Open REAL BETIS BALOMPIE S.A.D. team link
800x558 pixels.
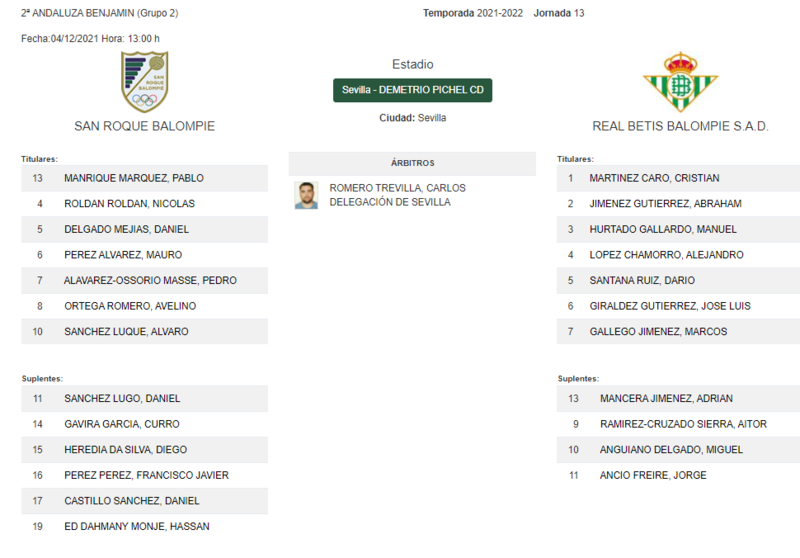pos(680,126)
